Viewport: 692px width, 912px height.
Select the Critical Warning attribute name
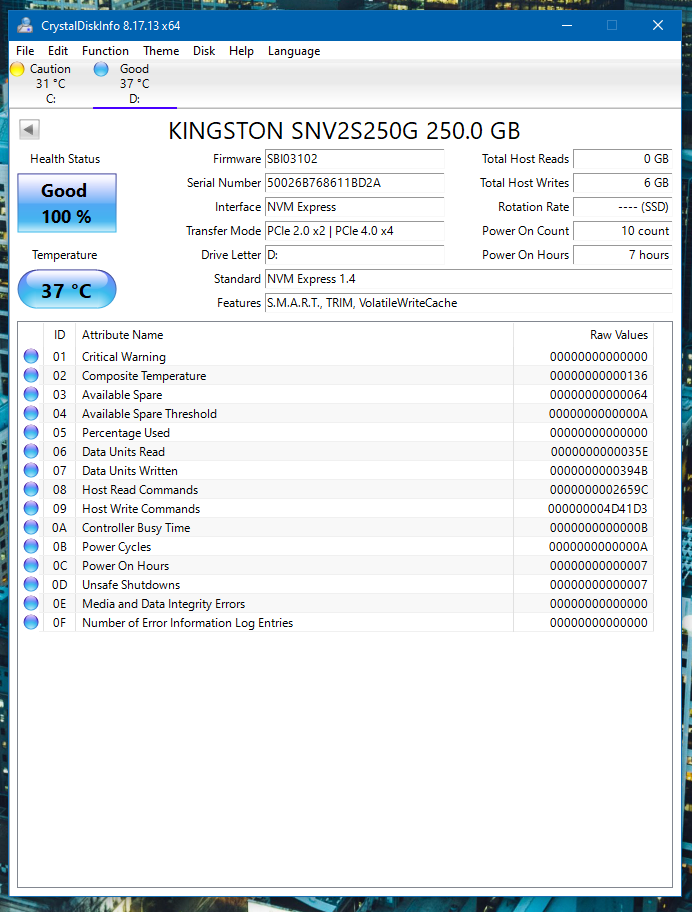coord(124,357)
